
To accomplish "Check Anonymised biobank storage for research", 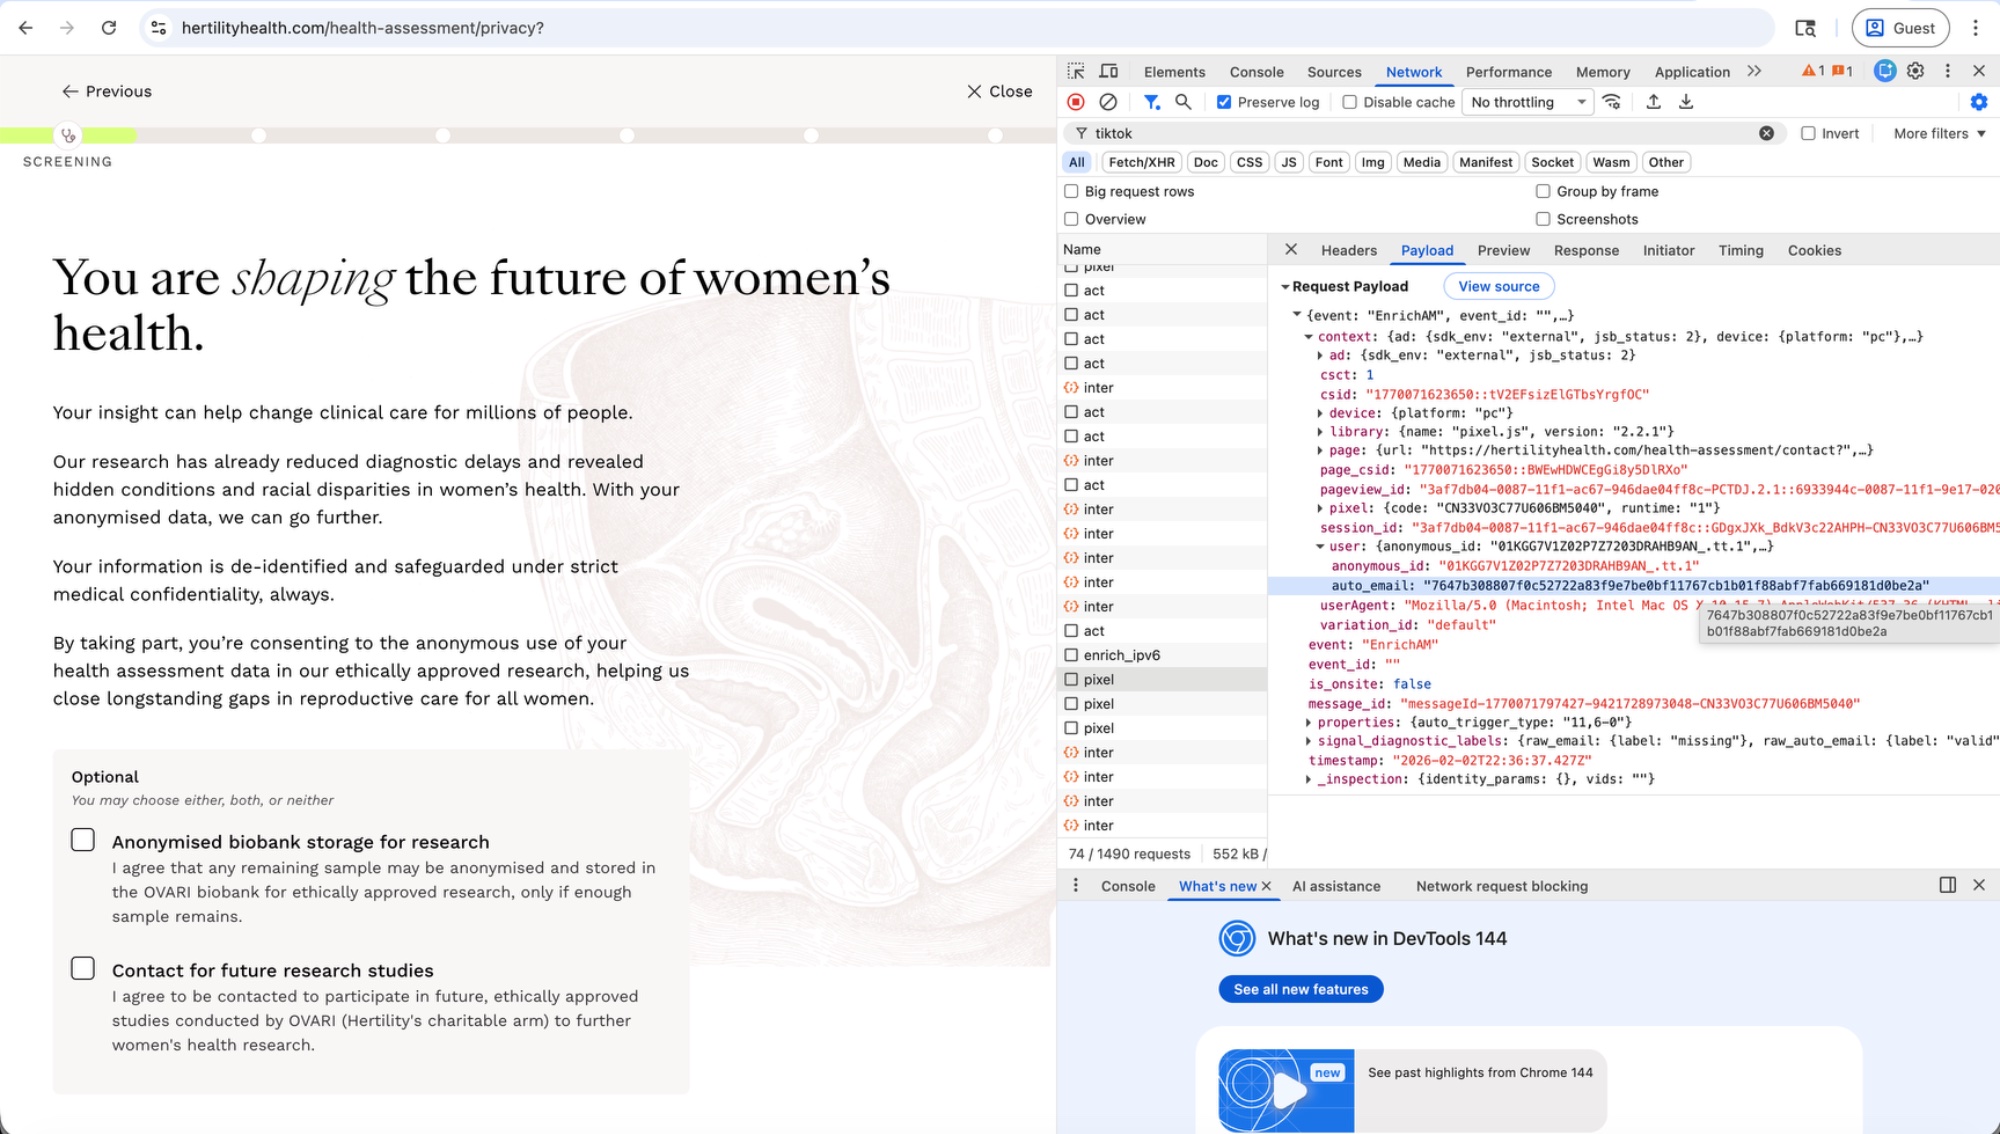I will coord(83,840).
